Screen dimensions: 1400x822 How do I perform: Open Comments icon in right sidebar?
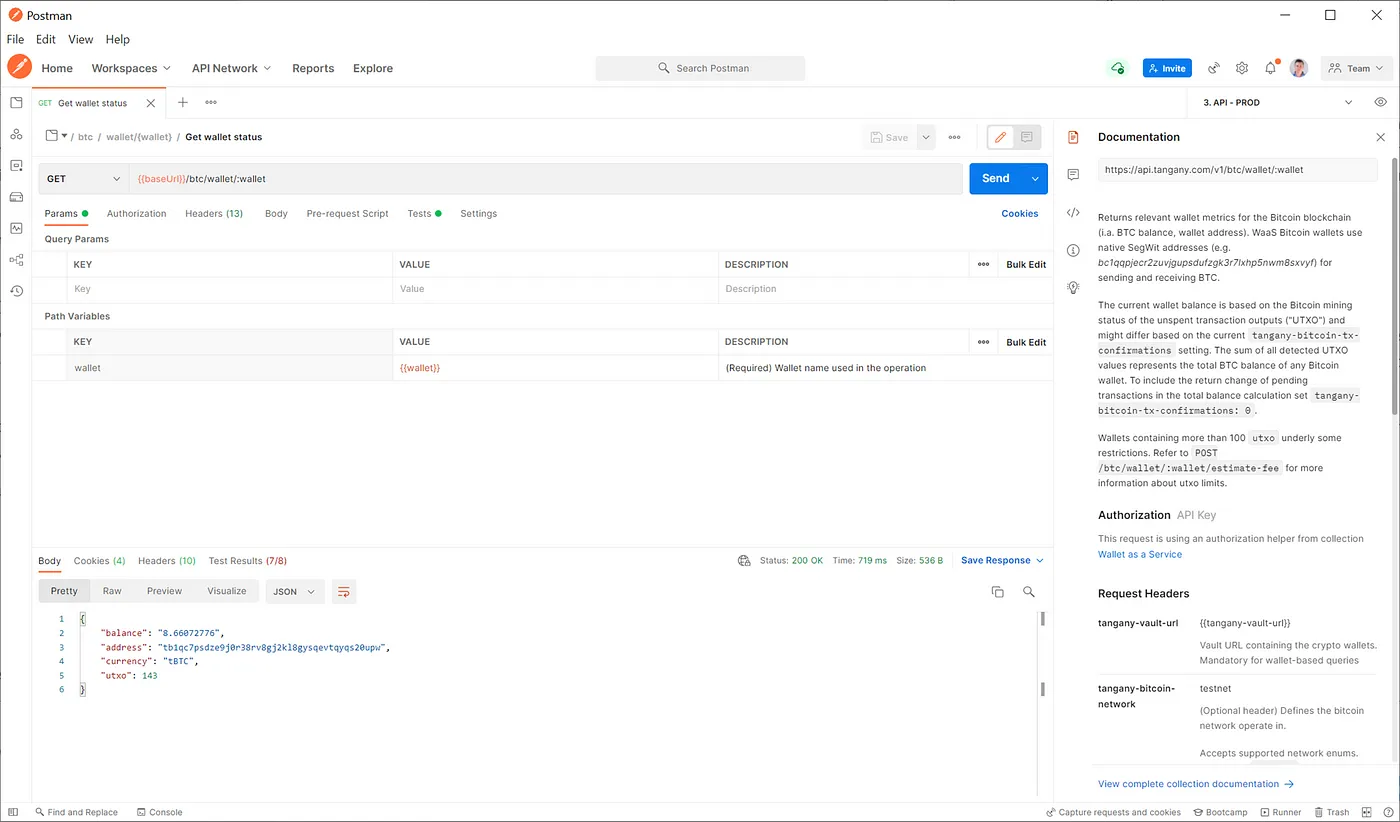click(1073, 174)
